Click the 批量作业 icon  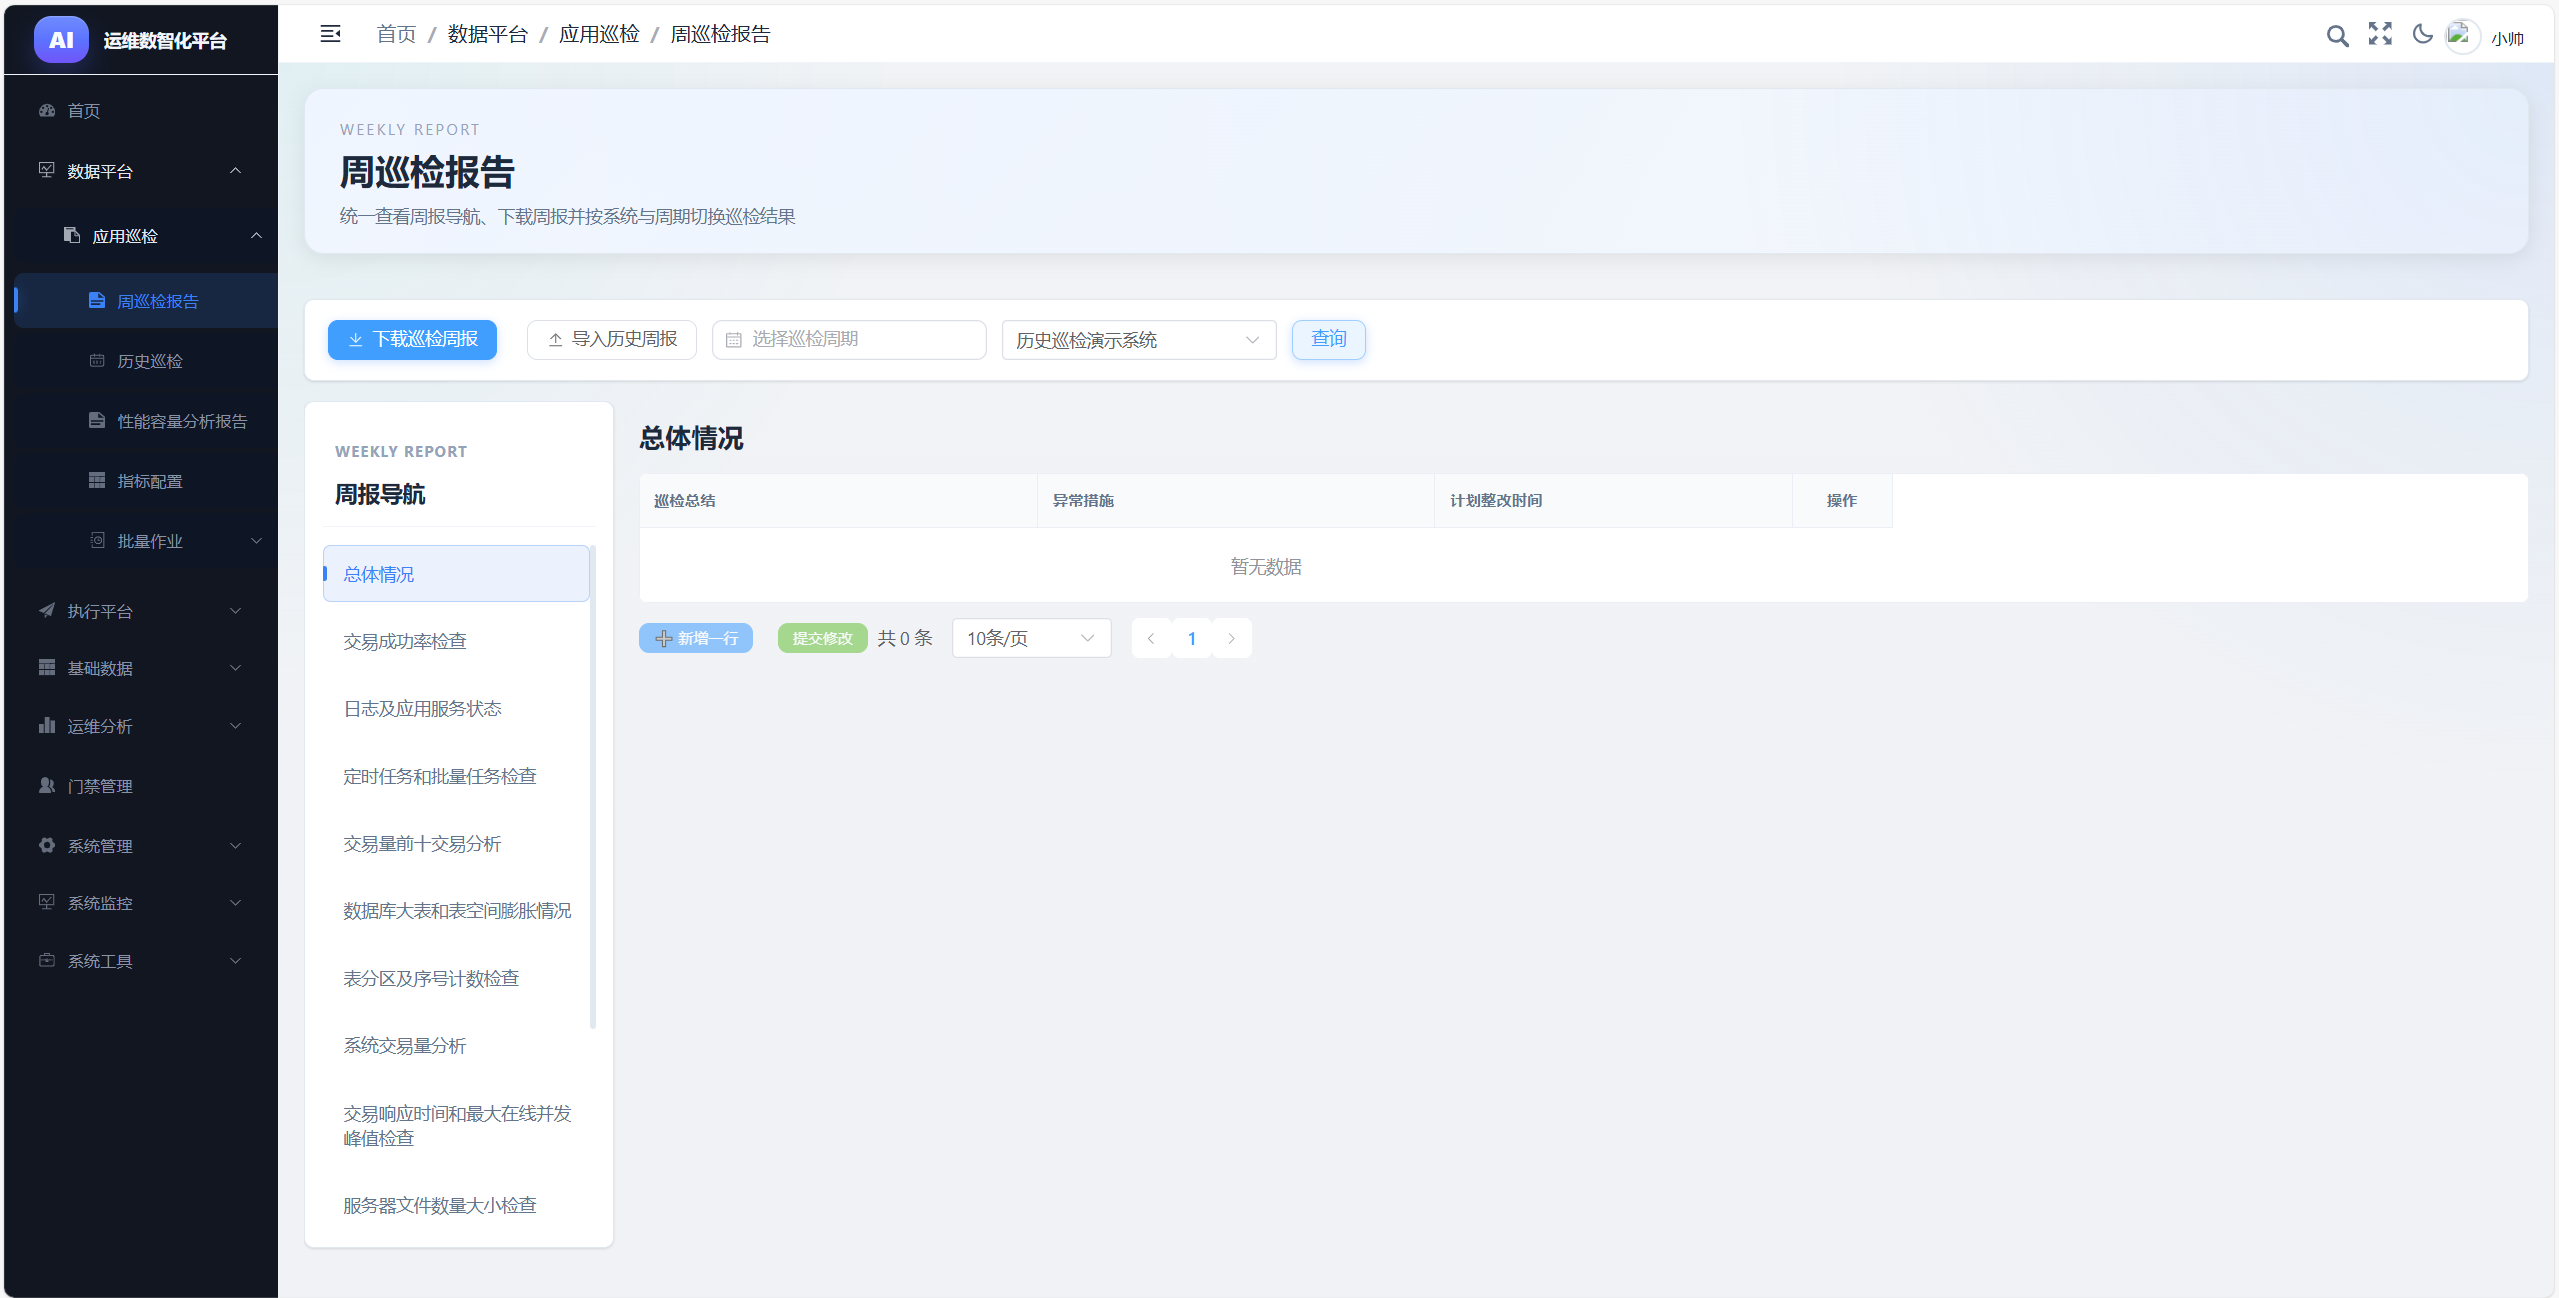[97, 540]
